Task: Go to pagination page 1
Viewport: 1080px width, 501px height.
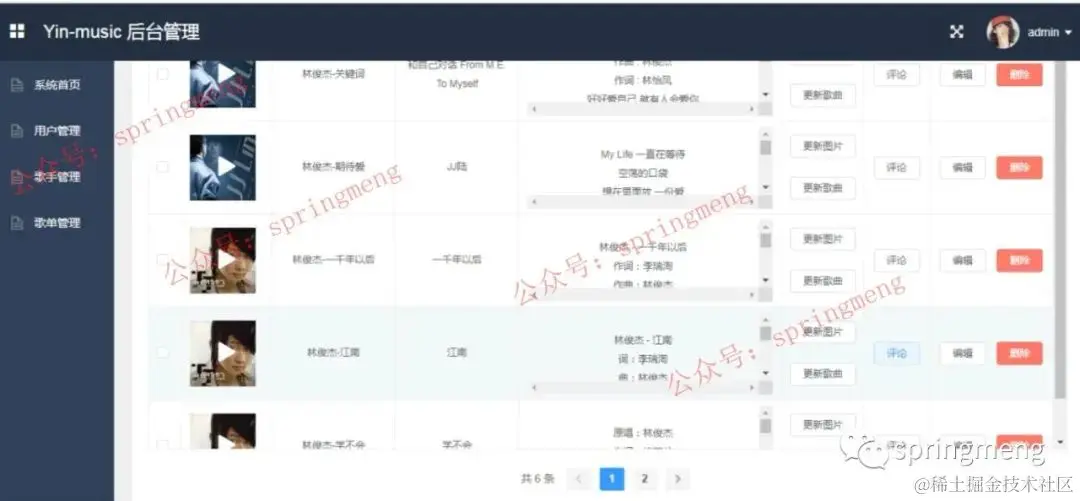Action: pos(612,478)
